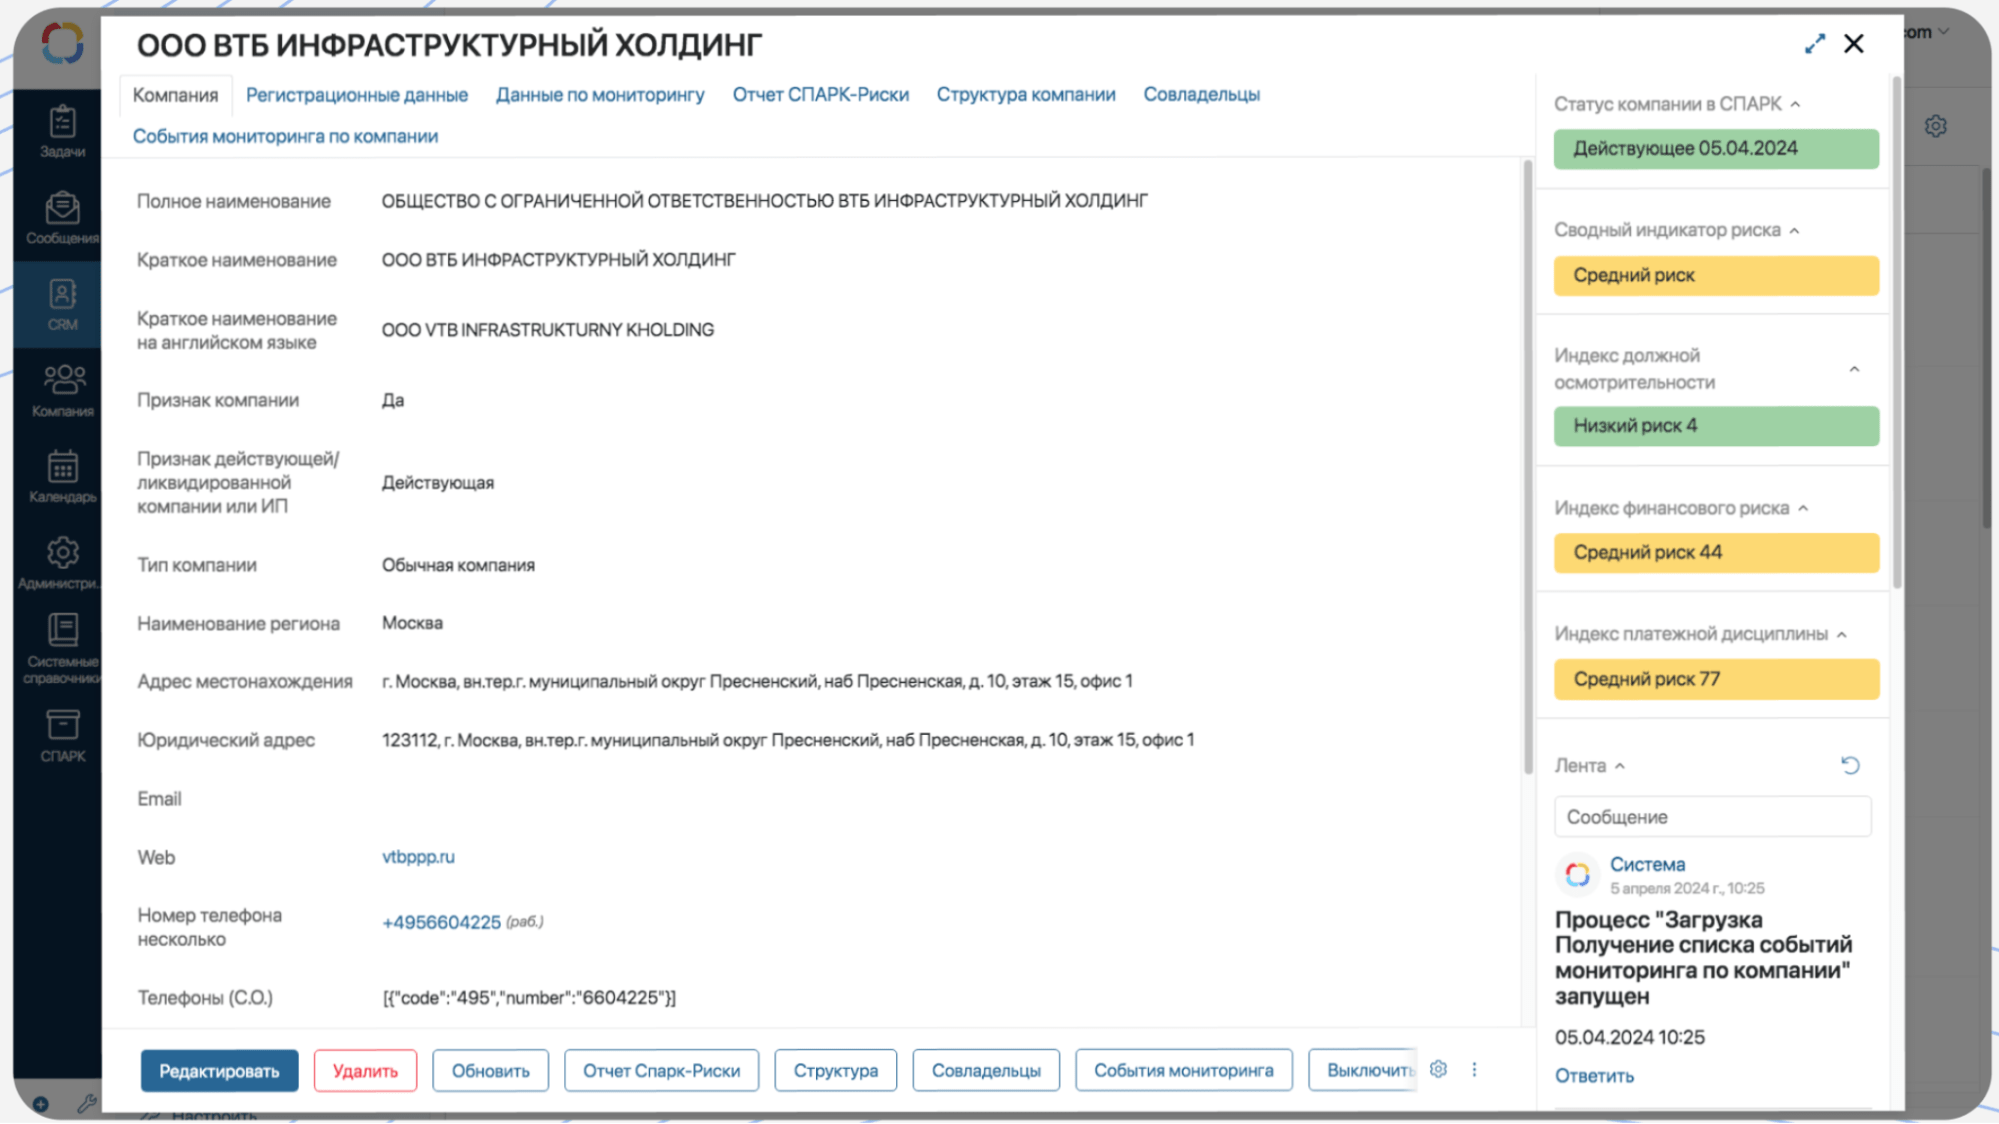Click the Обновить button
1999x1124 pixels.
[x=490, y=1070]
